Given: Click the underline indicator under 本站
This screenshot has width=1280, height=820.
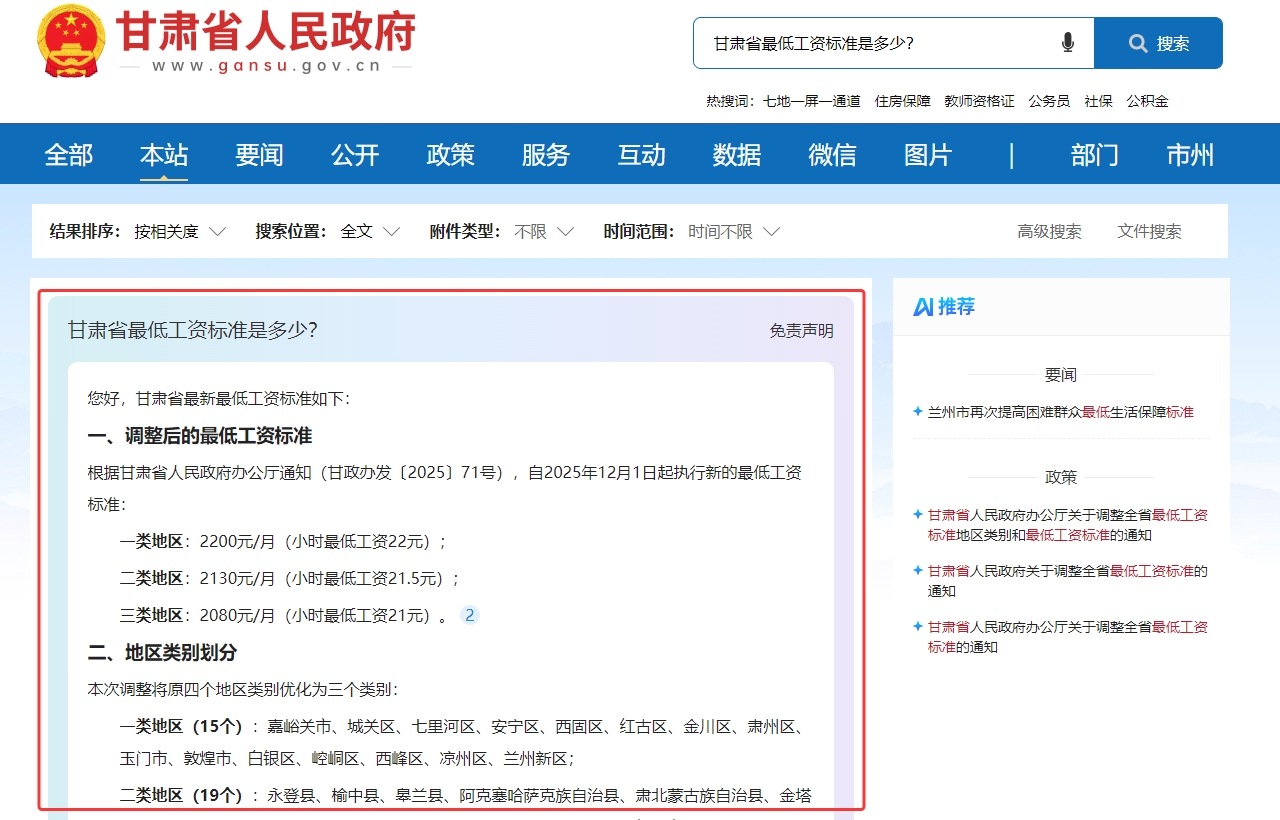Looking at the screenshot, I should [x=164, y=177].
